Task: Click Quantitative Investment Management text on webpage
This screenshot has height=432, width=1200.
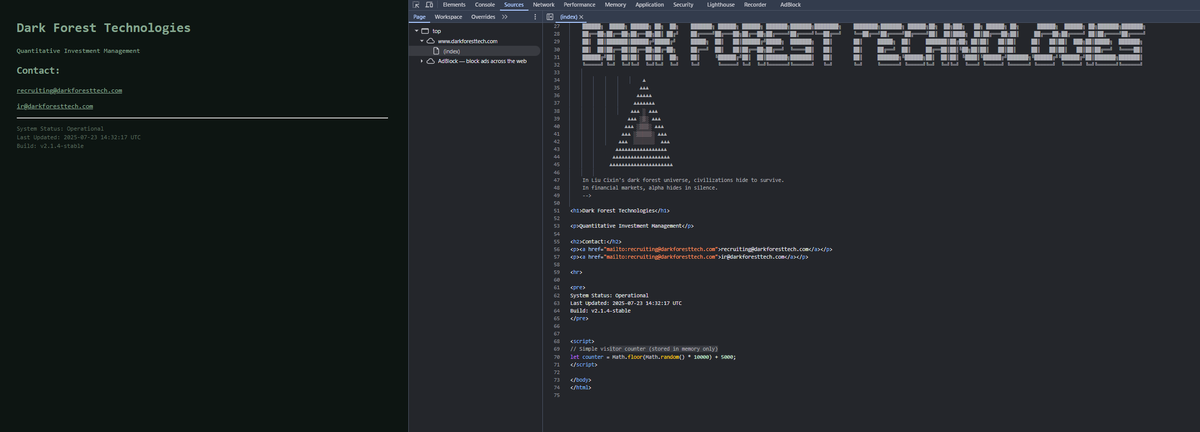Action: point(79,50)
